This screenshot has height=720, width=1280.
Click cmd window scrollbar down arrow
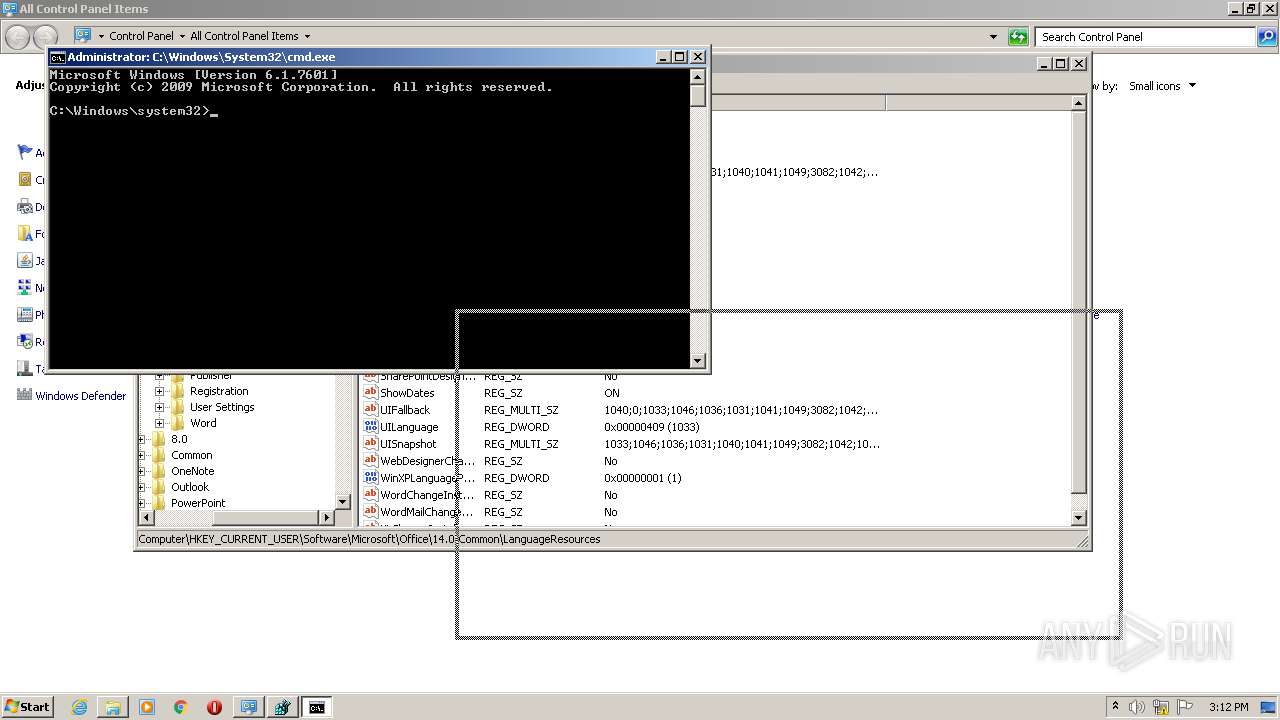pos(698,361)
